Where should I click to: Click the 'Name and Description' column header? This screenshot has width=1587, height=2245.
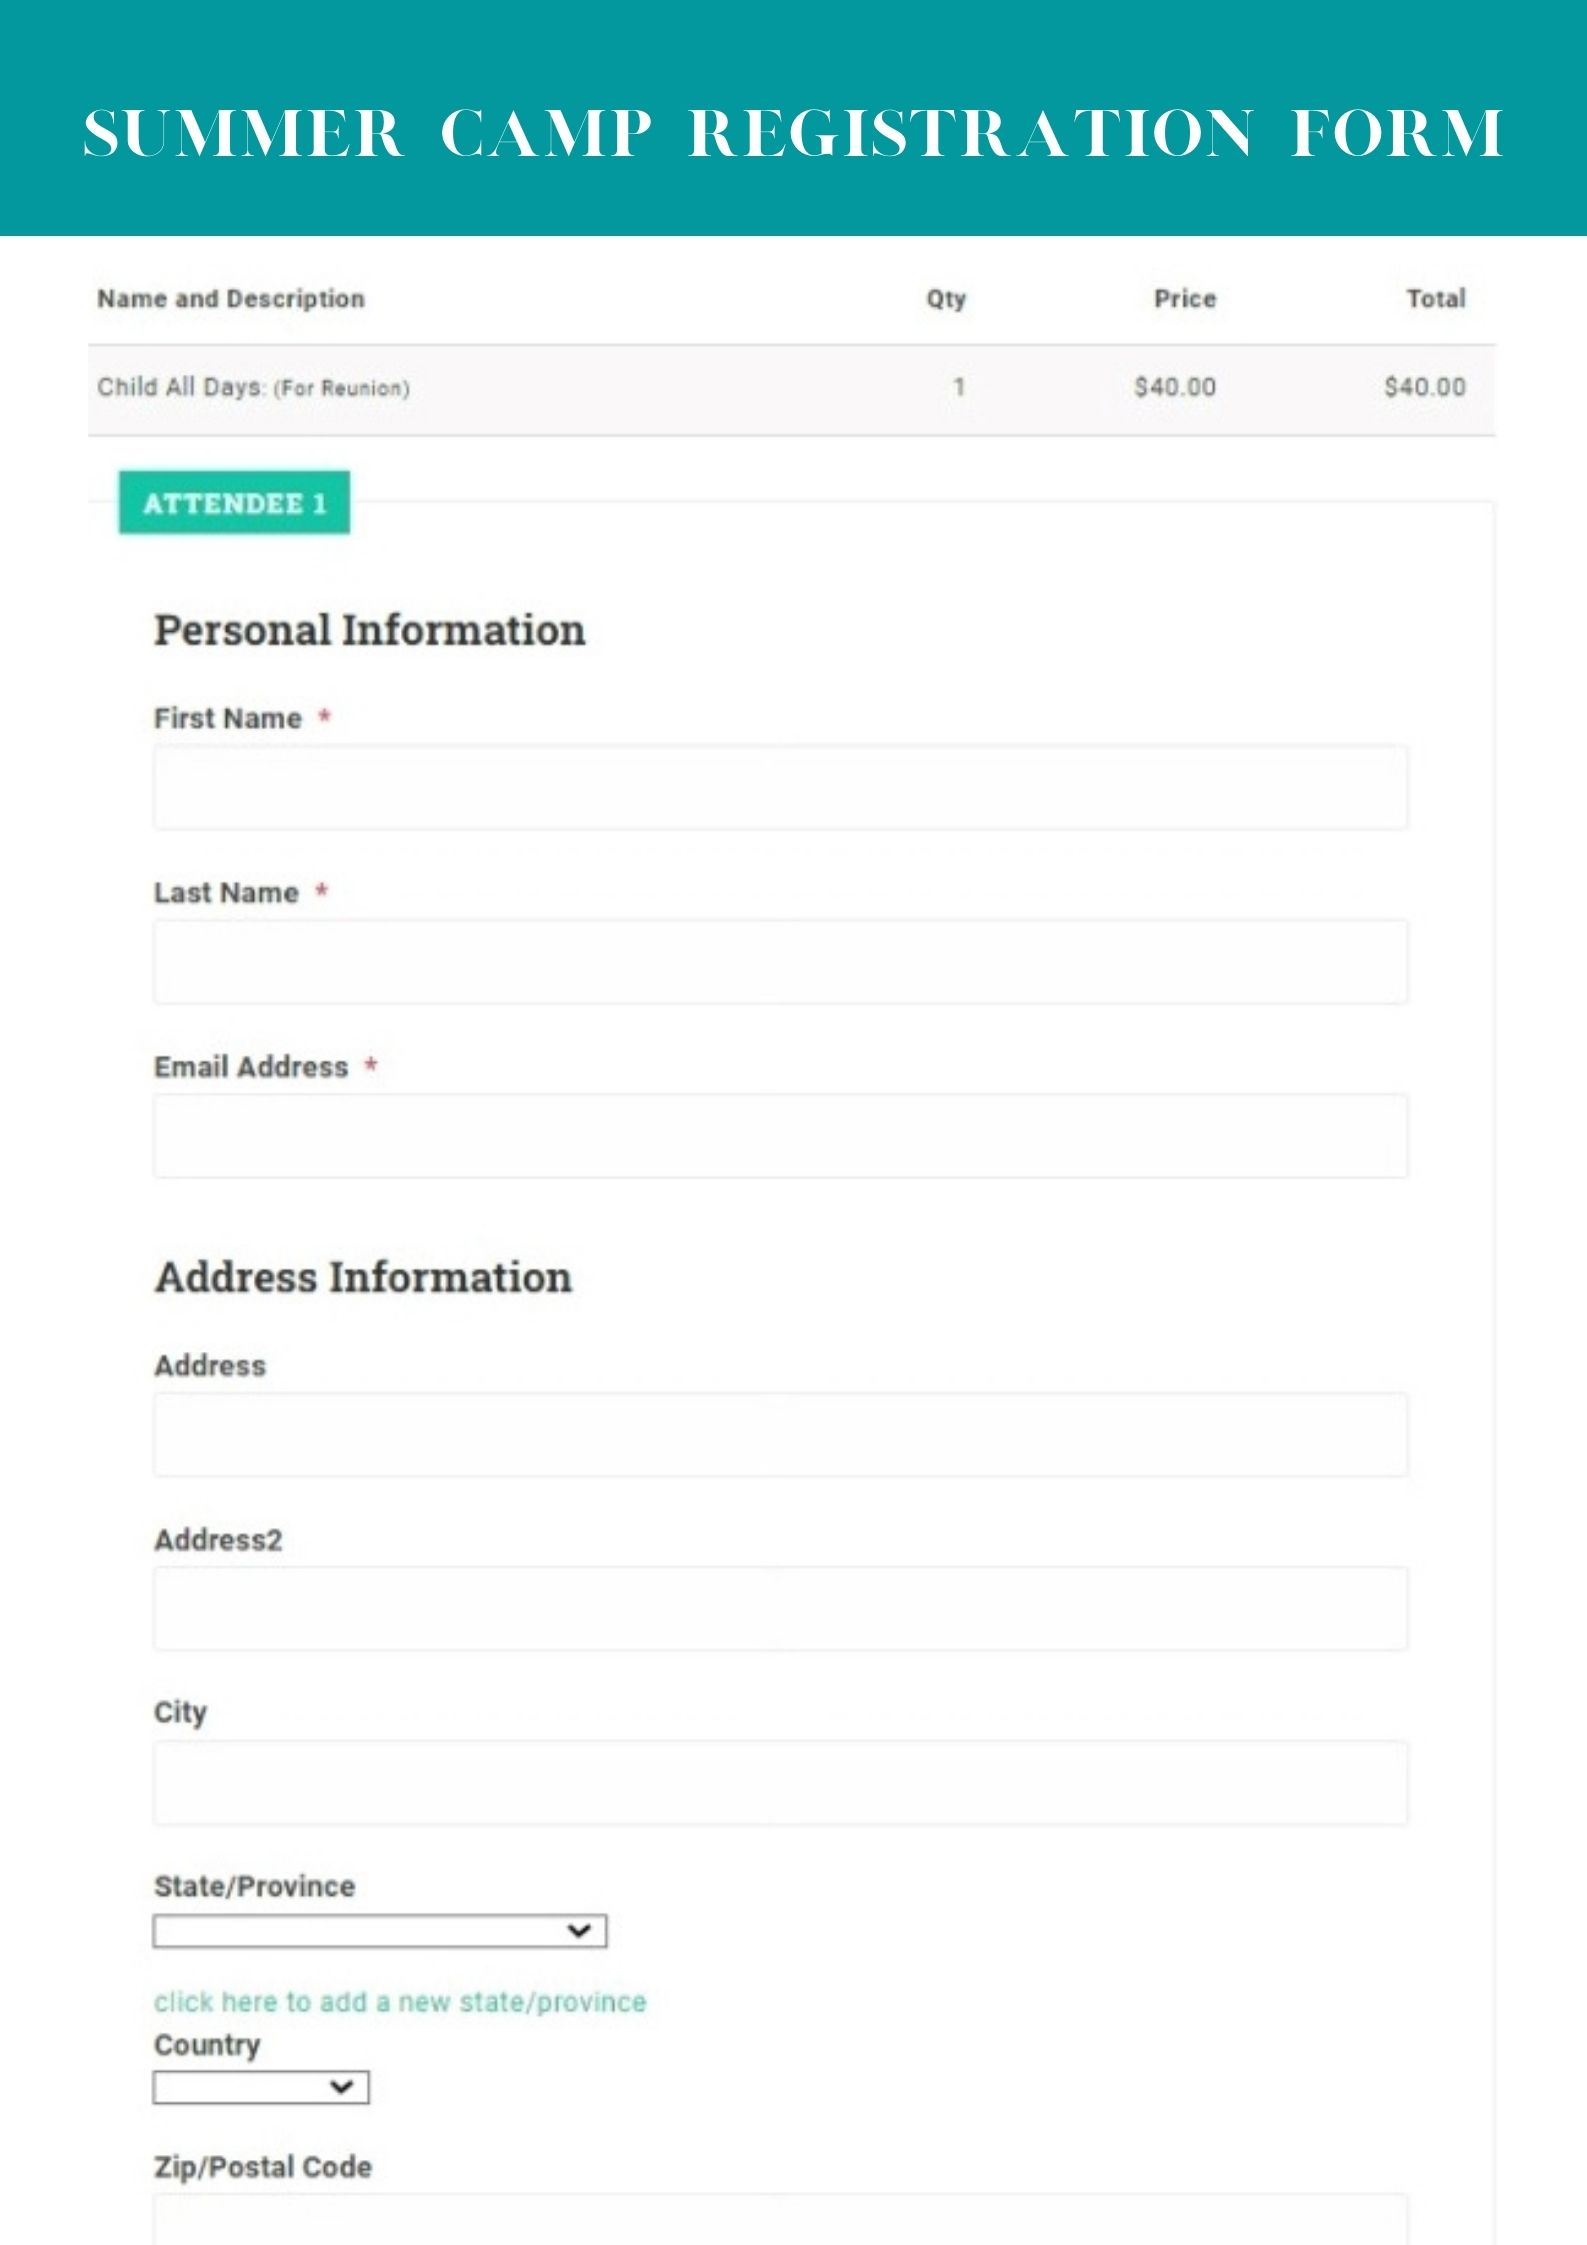pos(231,299)
